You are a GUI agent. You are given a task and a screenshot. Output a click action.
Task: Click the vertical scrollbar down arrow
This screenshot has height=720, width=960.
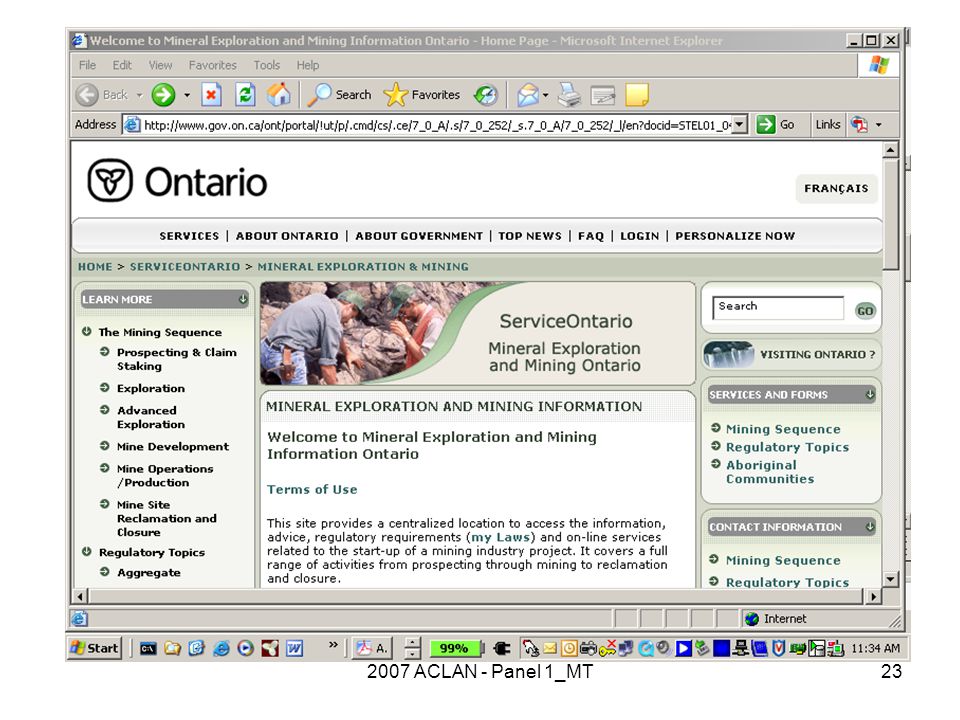pos(891,579)
